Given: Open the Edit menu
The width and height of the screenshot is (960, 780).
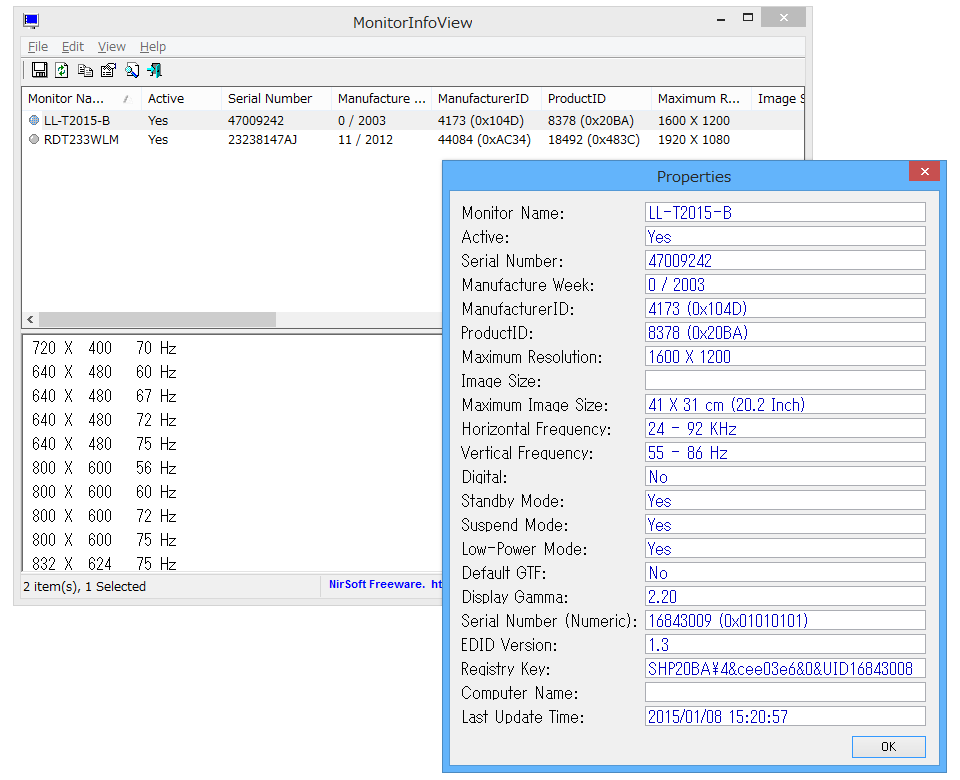Looking at the screenshot, I should (72, 46).
